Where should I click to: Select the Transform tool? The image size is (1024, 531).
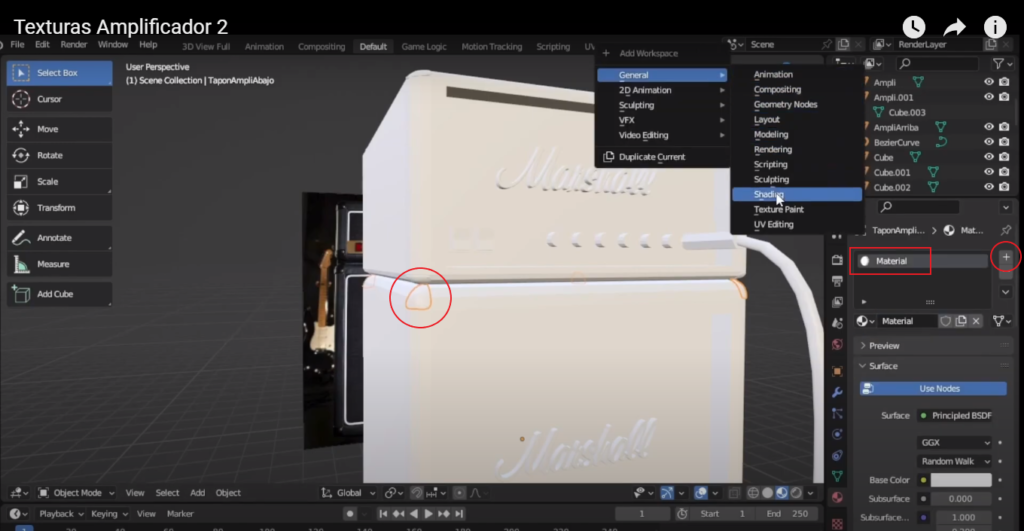[59, 208]
